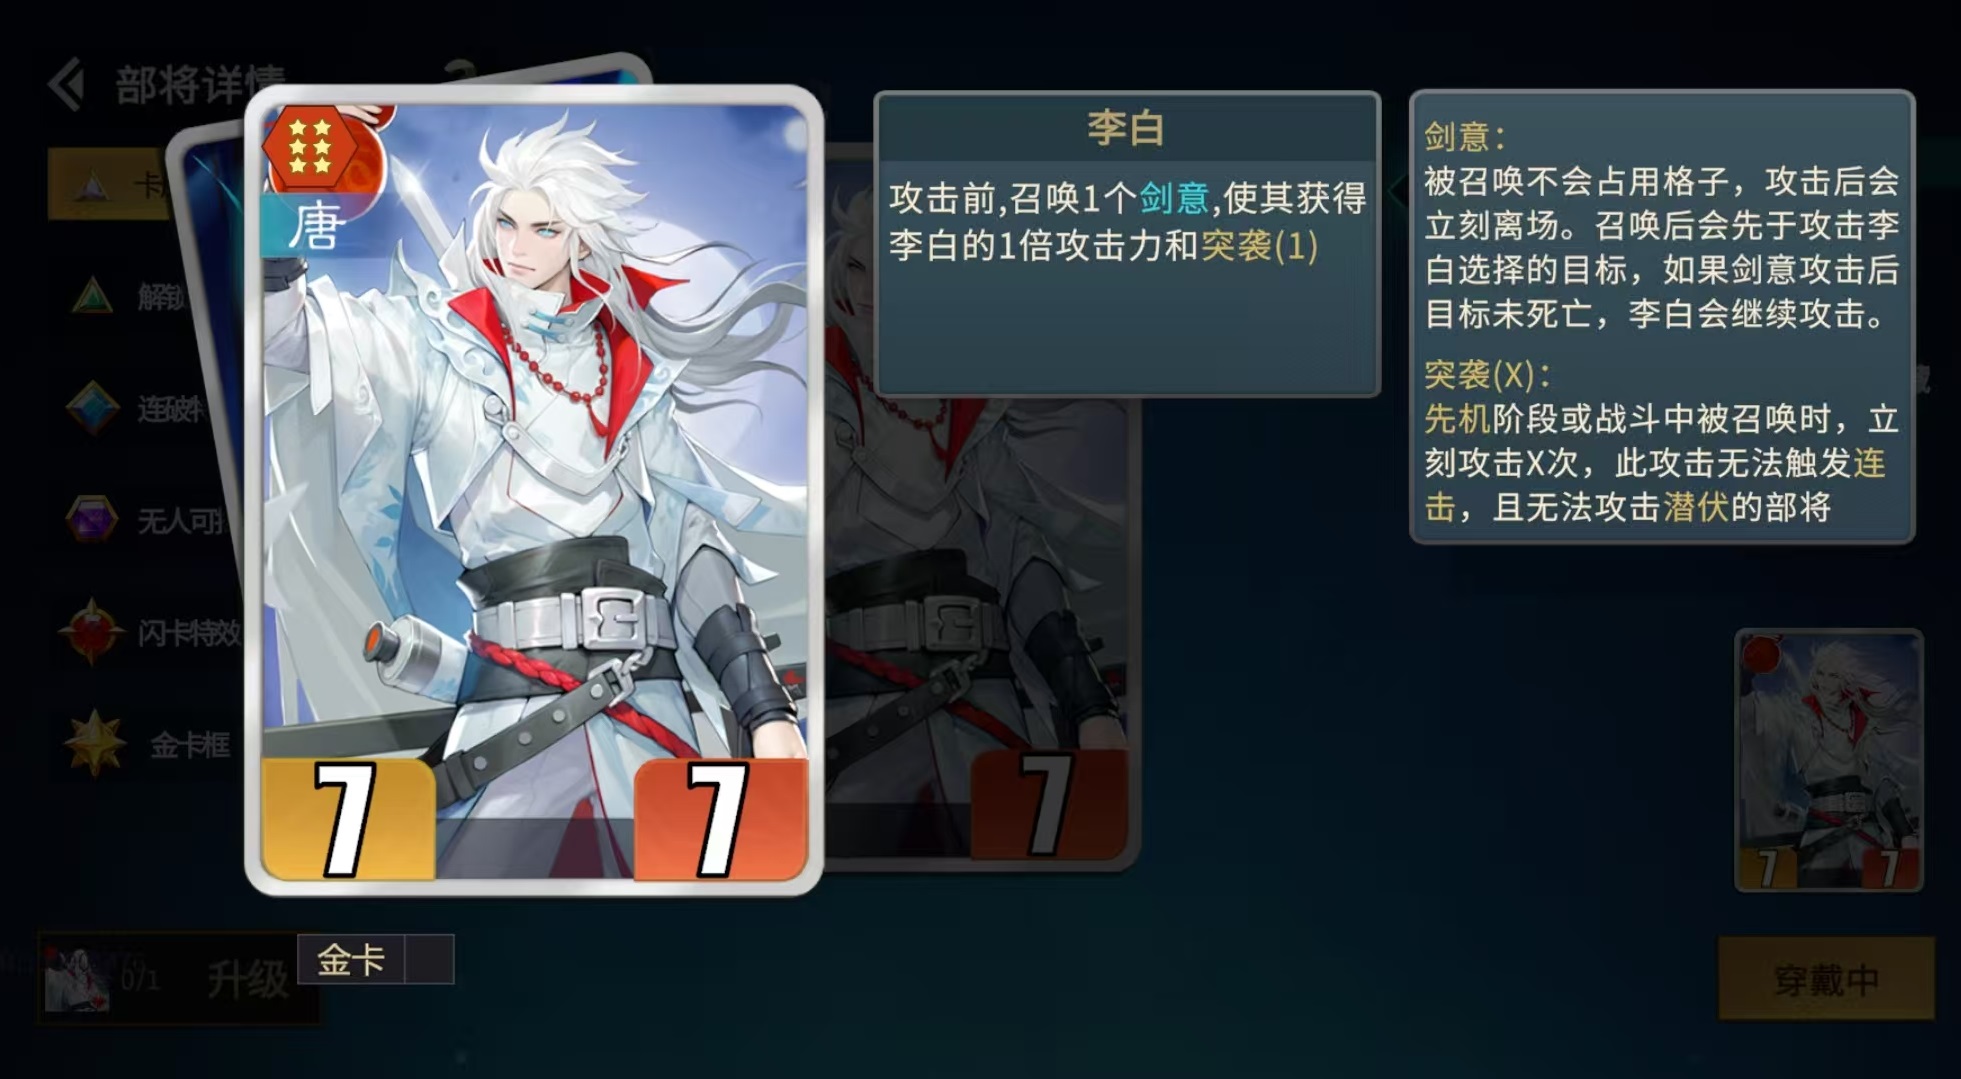
Task: Click the 突袭(1) keyword in description
Action: [x=1259, y=245]
